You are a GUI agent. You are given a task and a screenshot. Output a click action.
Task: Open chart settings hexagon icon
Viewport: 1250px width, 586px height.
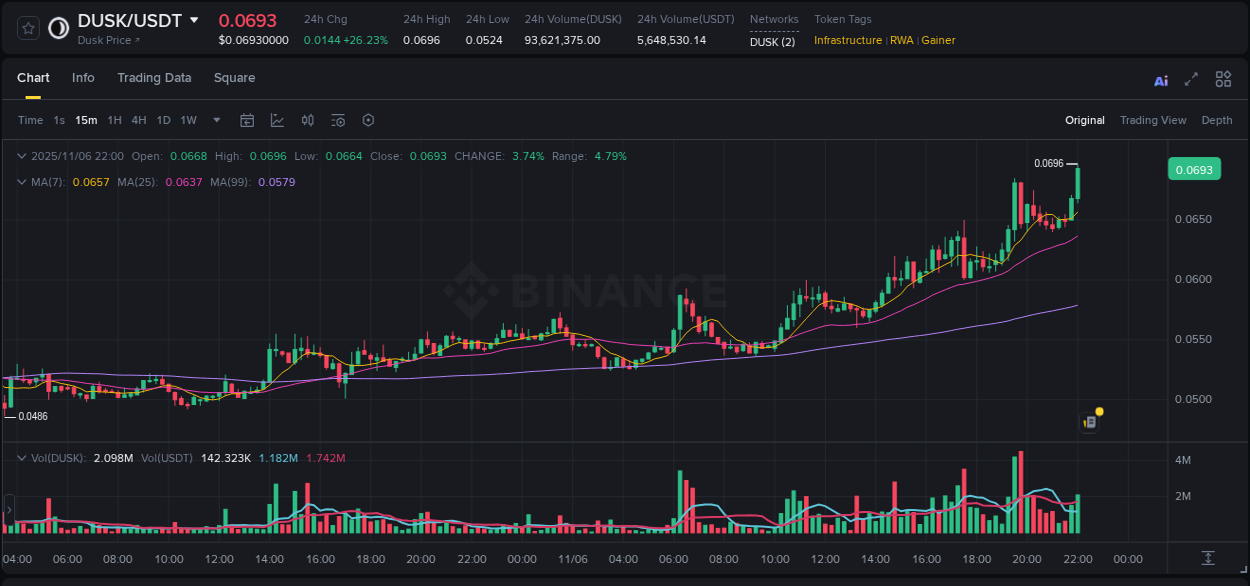click(368, 120)
